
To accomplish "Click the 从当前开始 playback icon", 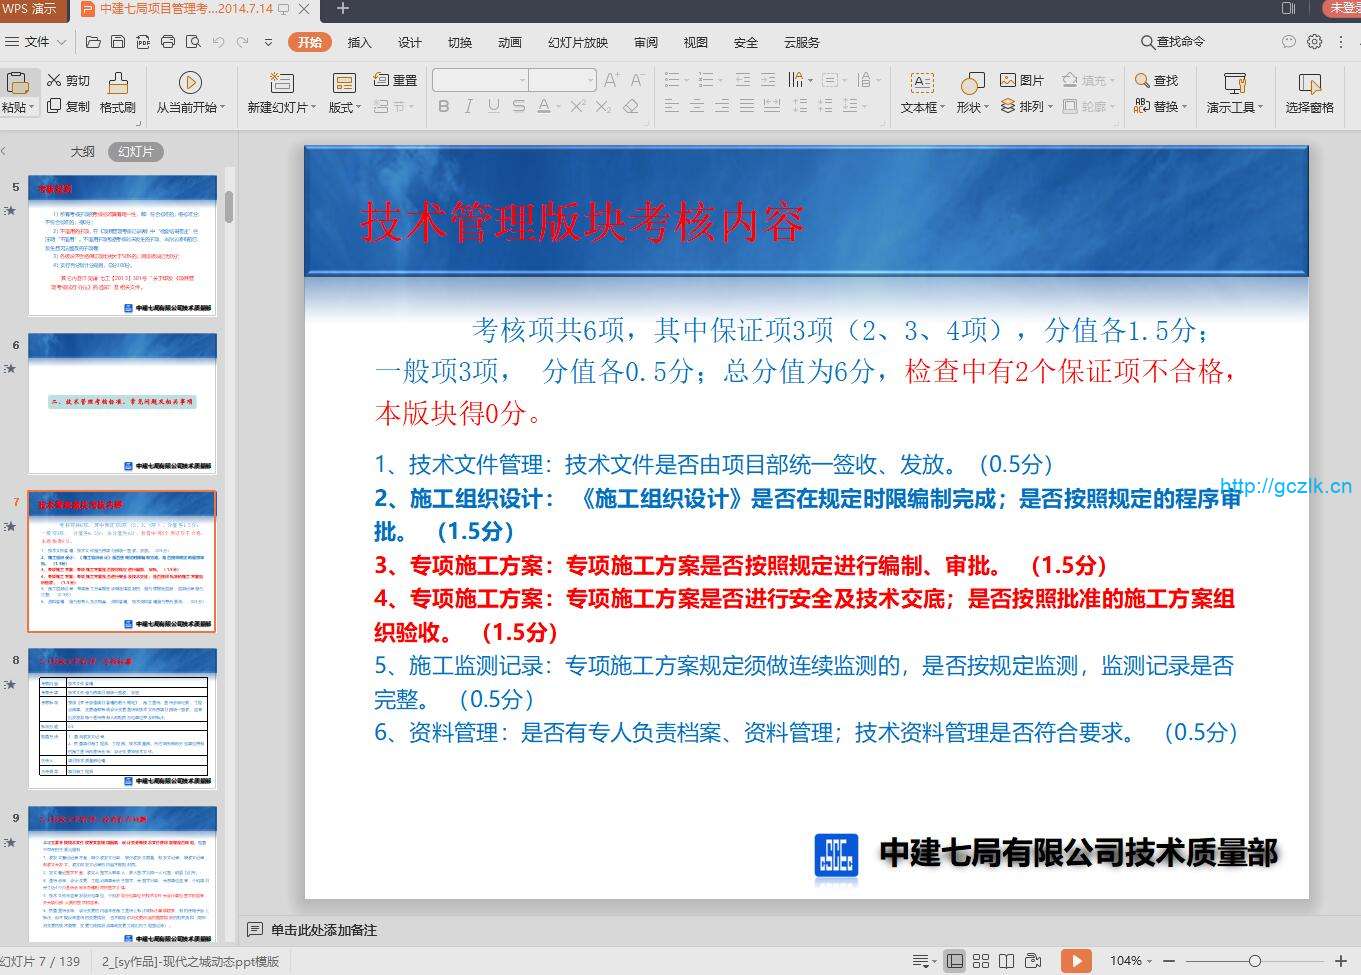I will pos(190,90).
